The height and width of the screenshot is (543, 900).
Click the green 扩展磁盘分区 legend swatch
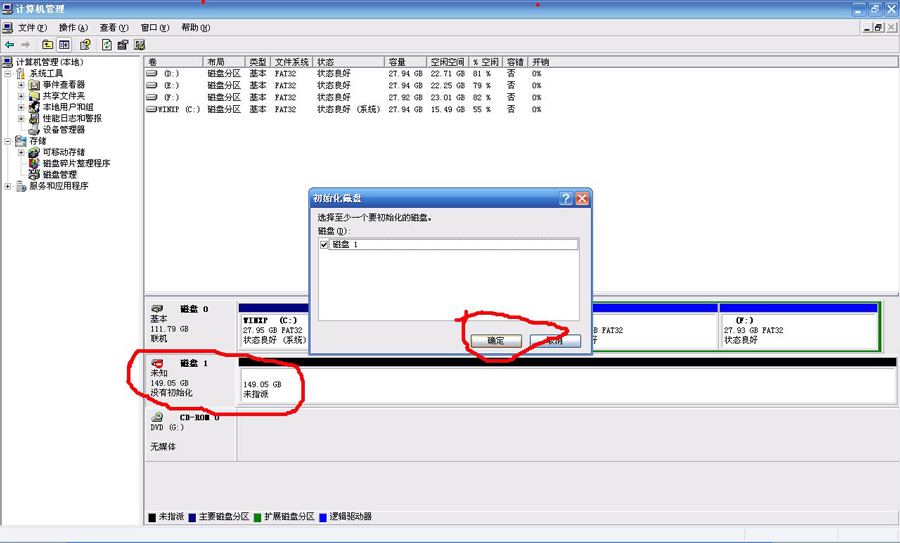pos(257,517)
